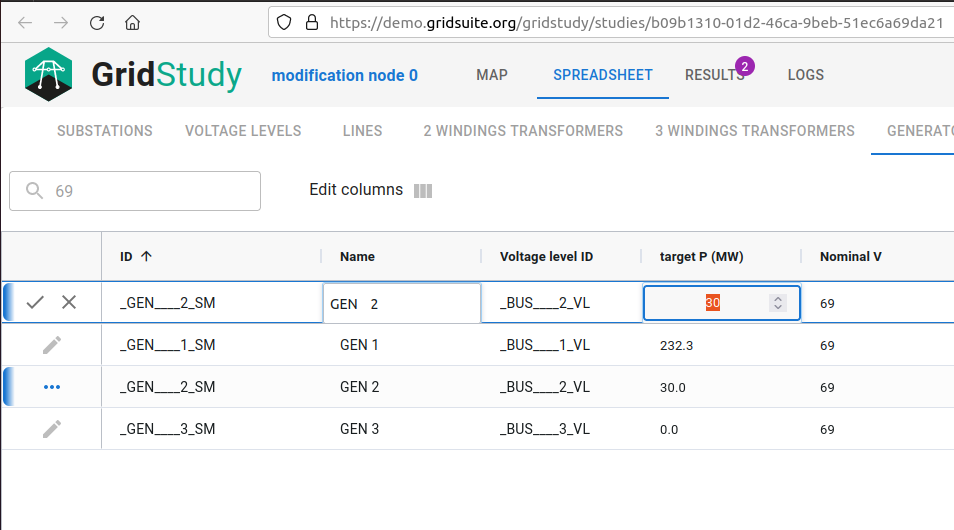
Task: Cancel the row edit with X
Action: point(69,302)
